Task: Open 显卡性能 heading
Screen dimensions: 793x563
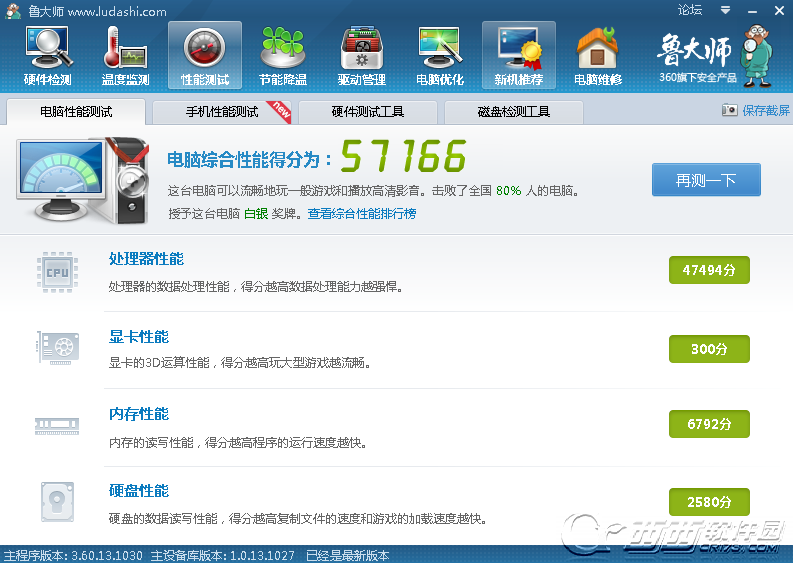Action: click(139, 336)
